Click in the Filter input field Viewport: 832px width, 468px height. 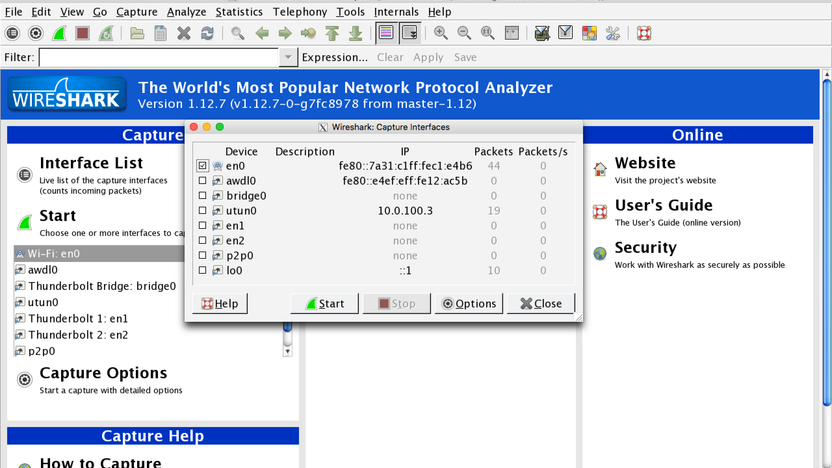tap(159, 57)
